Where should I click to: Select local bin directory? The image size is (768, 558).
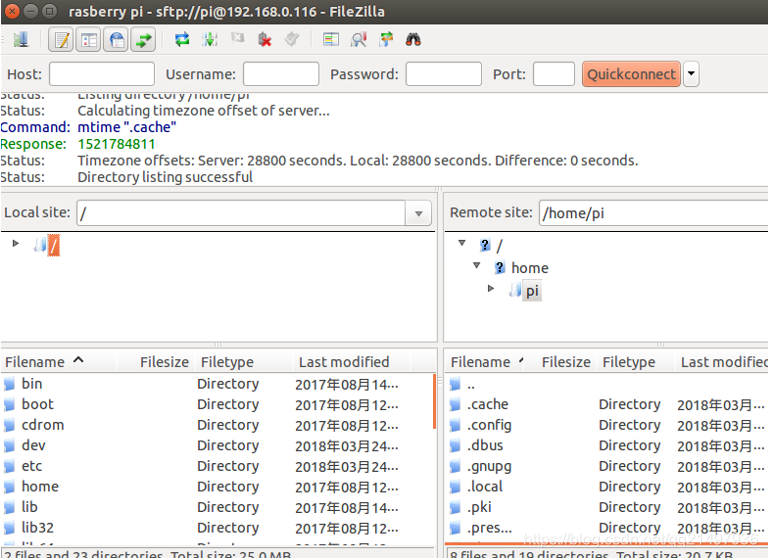click(x=216, y=384)
